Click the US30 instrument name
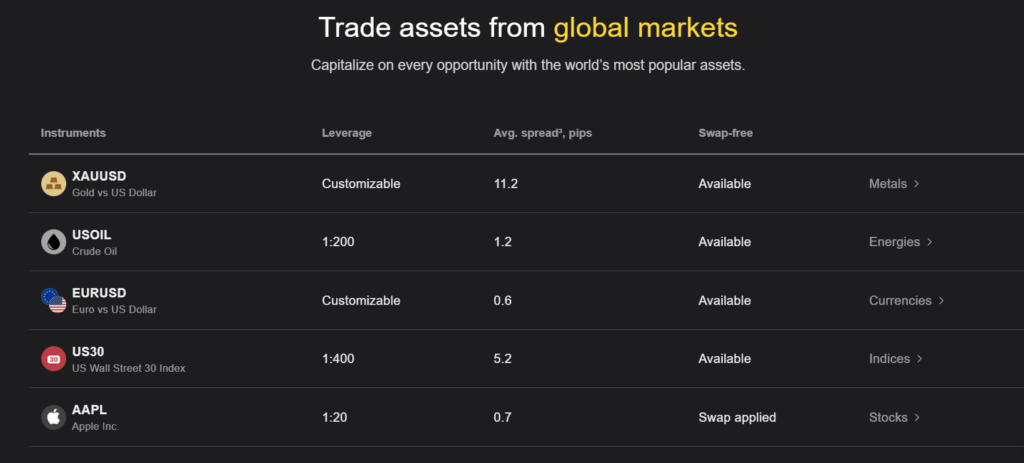Image resolution: width=1024 pixels, height=463 pixels. (88, 351)
